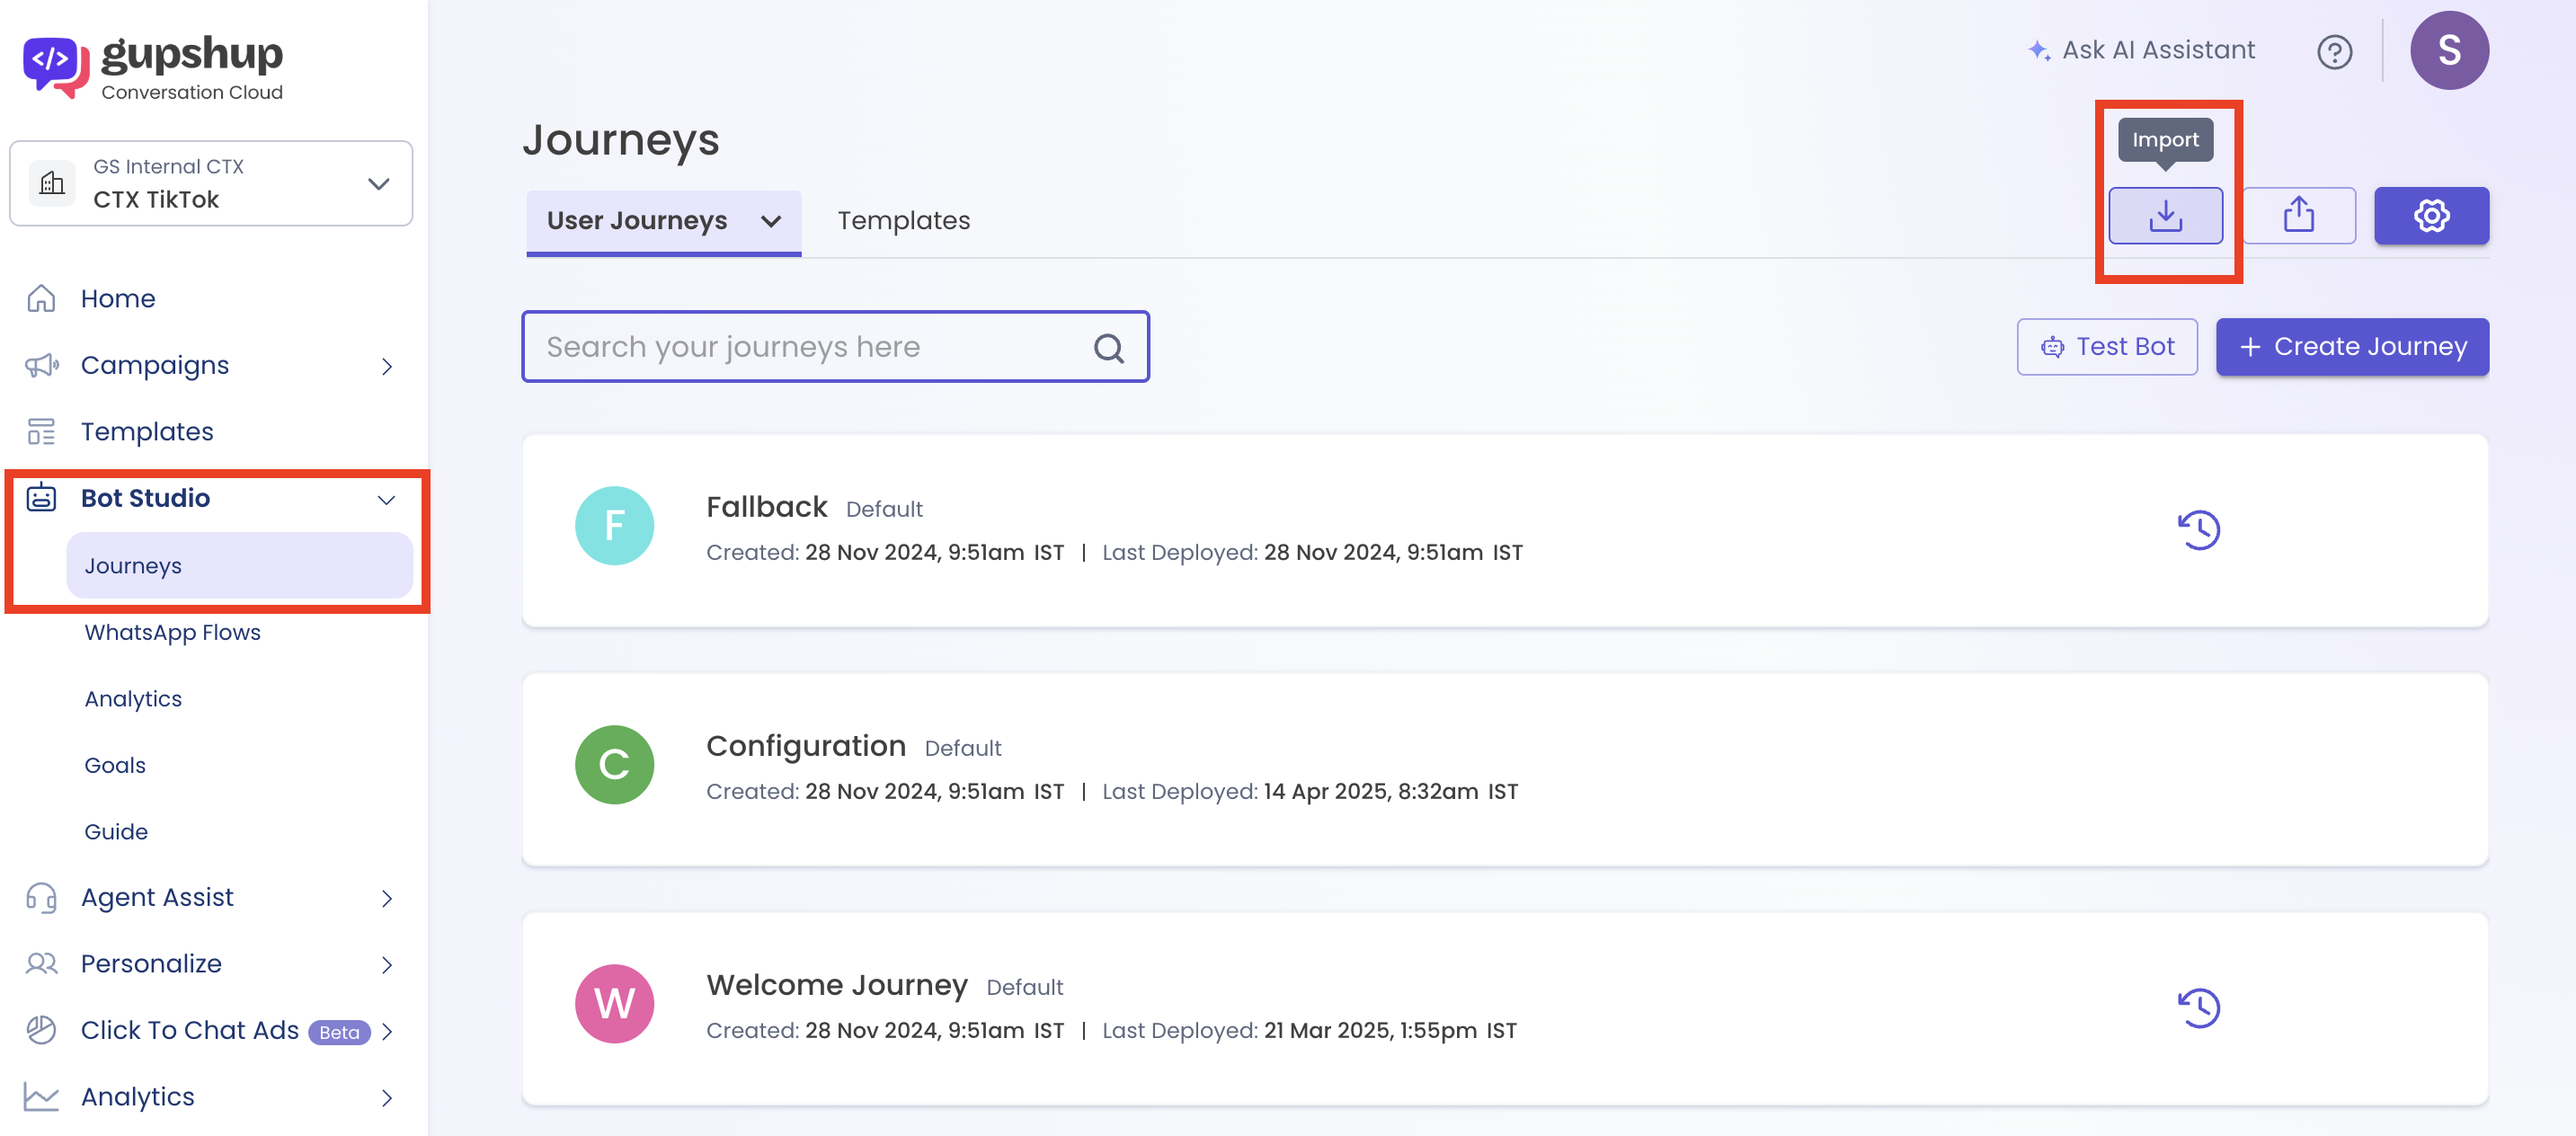Screen dimensions: 2576x1136
Task: Click the Test Bot button
Action: [2106, 346]
